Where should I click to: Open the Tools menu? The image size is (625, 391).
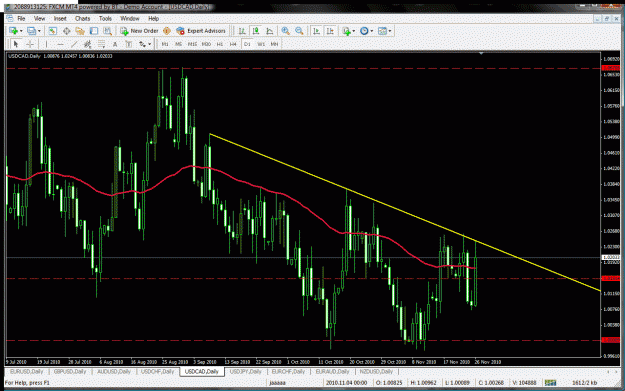[x=105, y=18]
